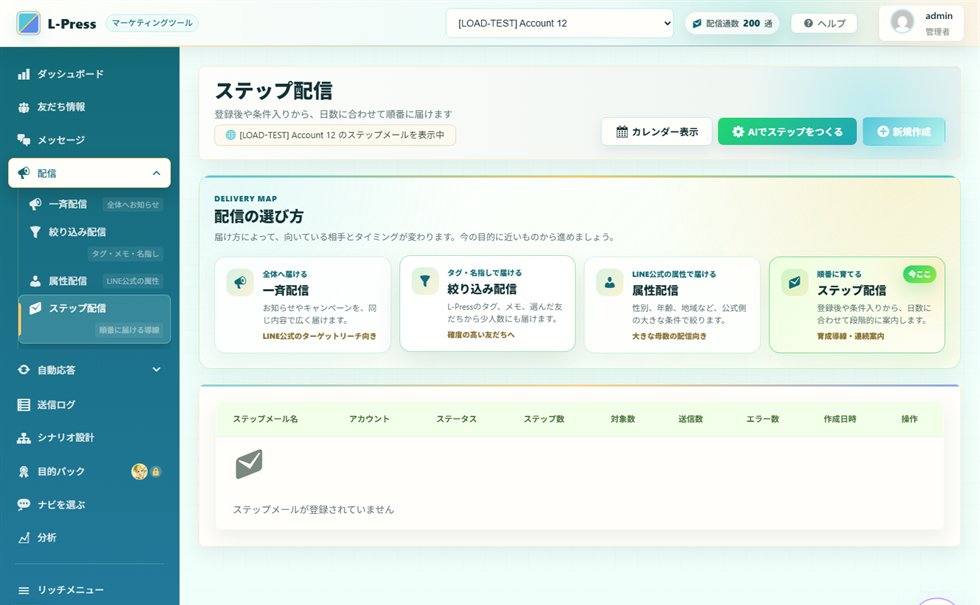Click the empty-state envelope graphic in the table
This screenshot has height=605, width=980.
(249, 464)
